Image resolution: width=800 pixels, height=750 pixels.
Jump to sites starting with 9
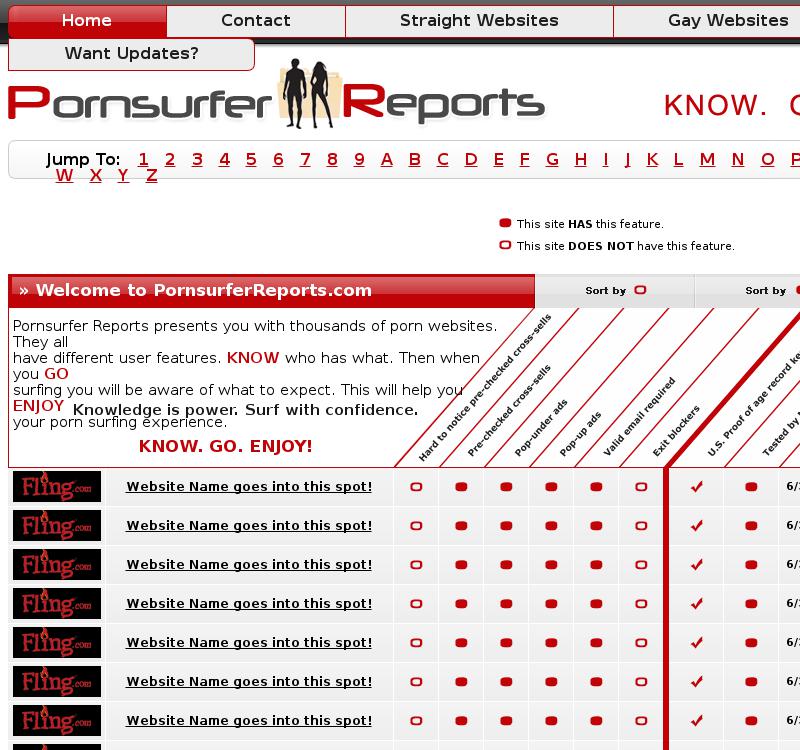pos(359,160)
